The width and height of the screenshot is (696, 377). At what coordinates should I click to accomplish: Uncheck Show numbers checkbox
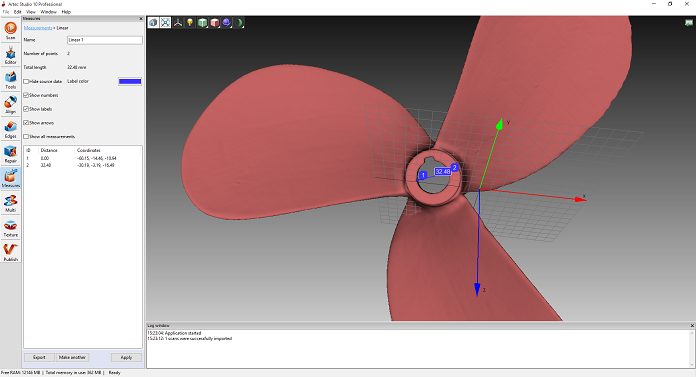pyautogui.click(x=26, y=95)
